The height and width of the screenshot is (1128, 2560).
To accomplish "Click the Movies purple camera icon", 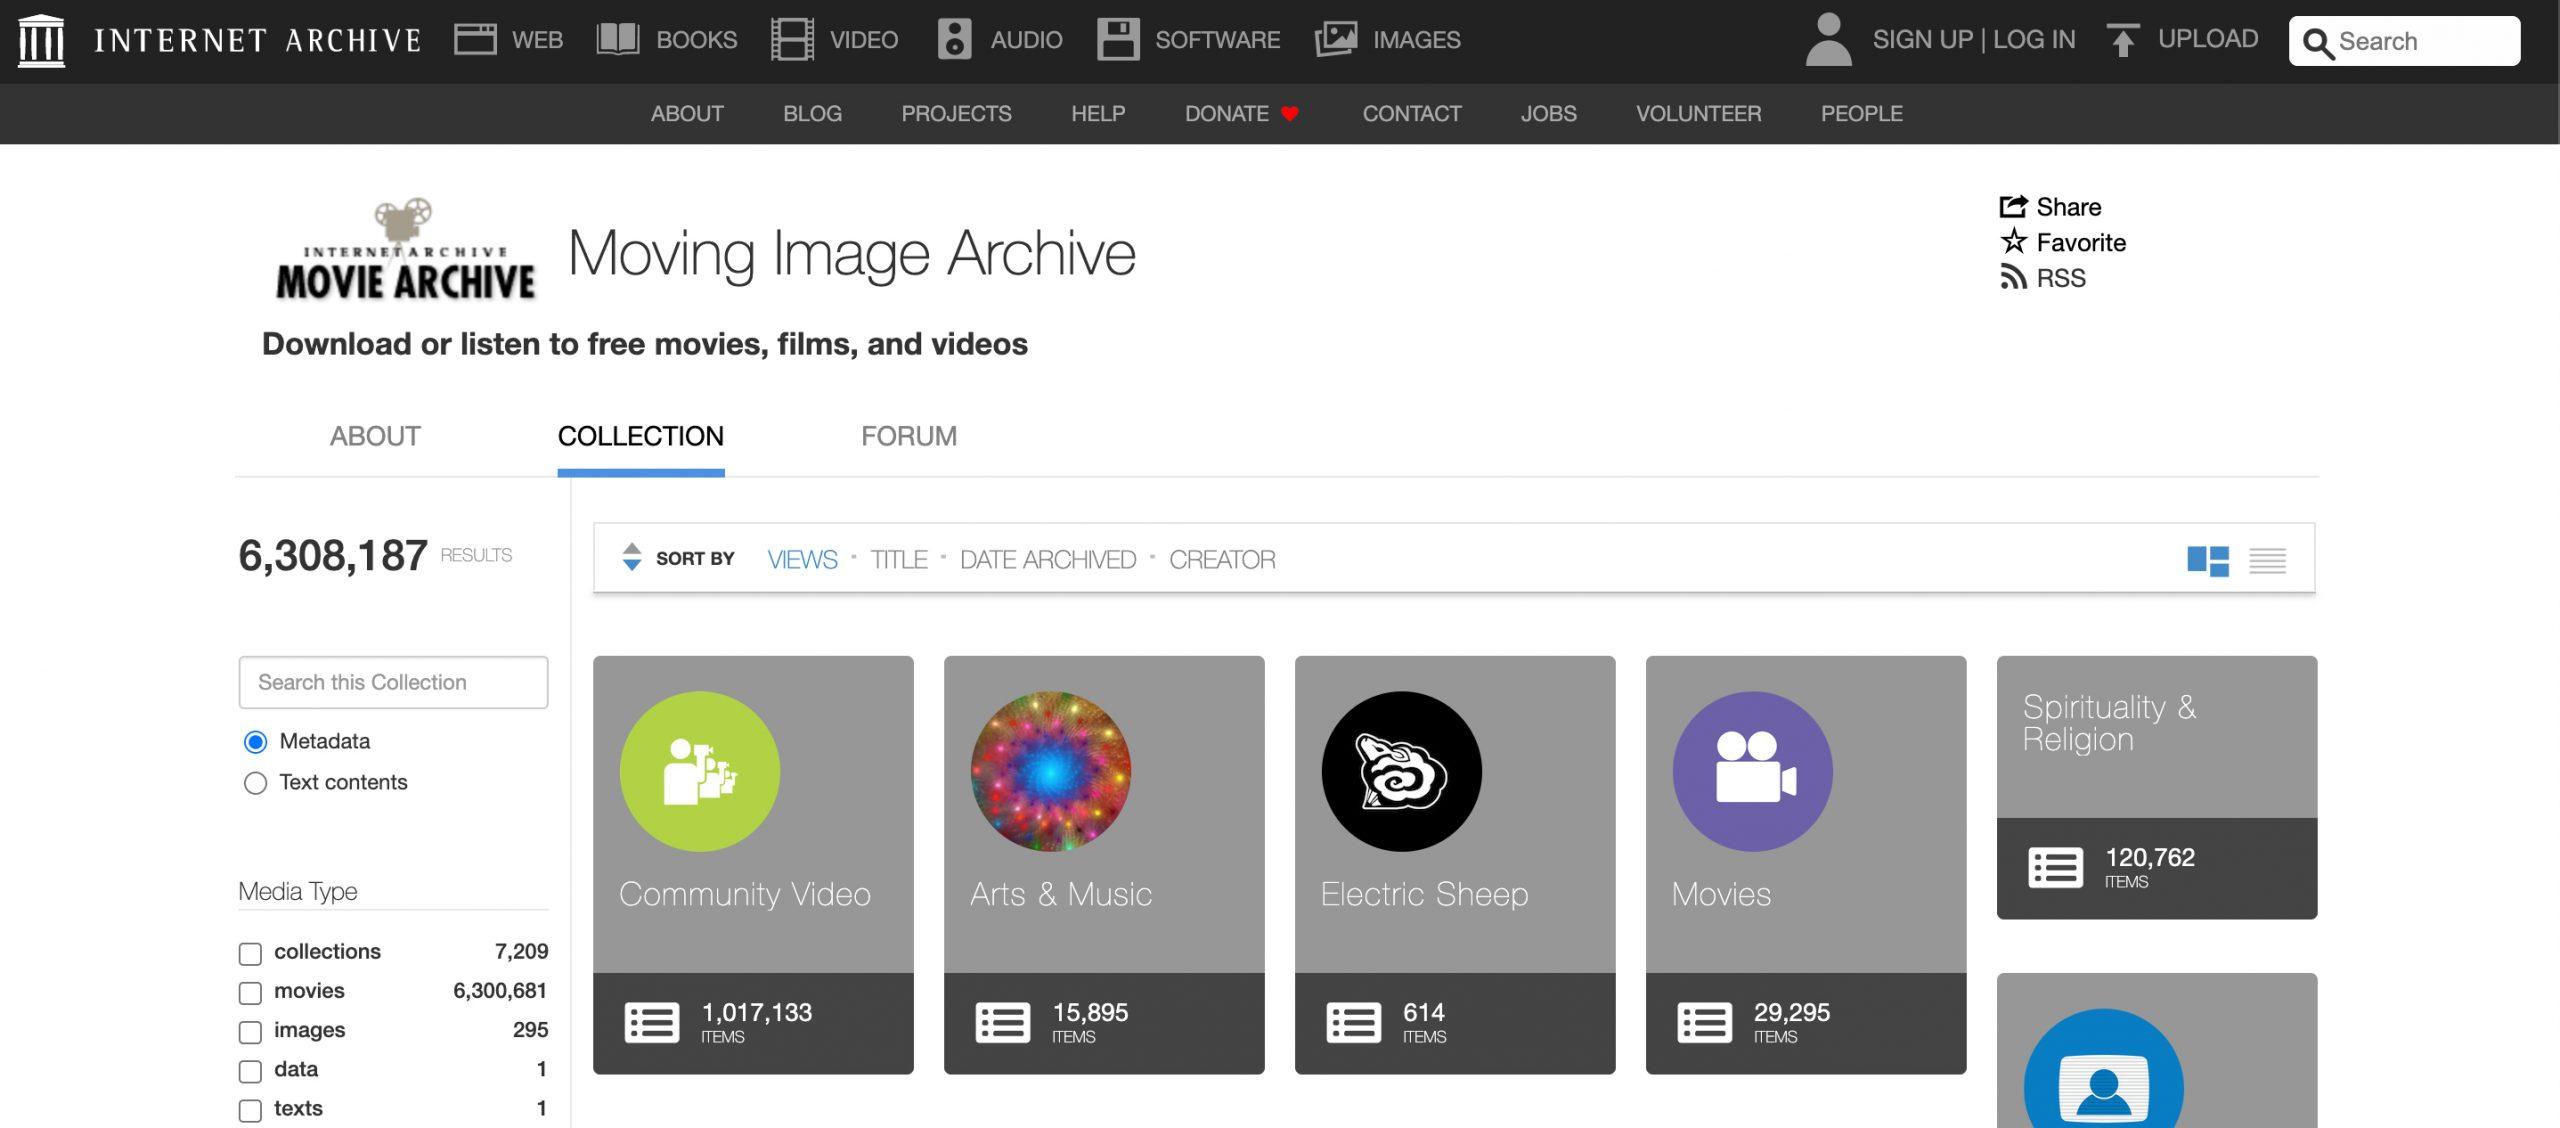I will point(1753,771).
